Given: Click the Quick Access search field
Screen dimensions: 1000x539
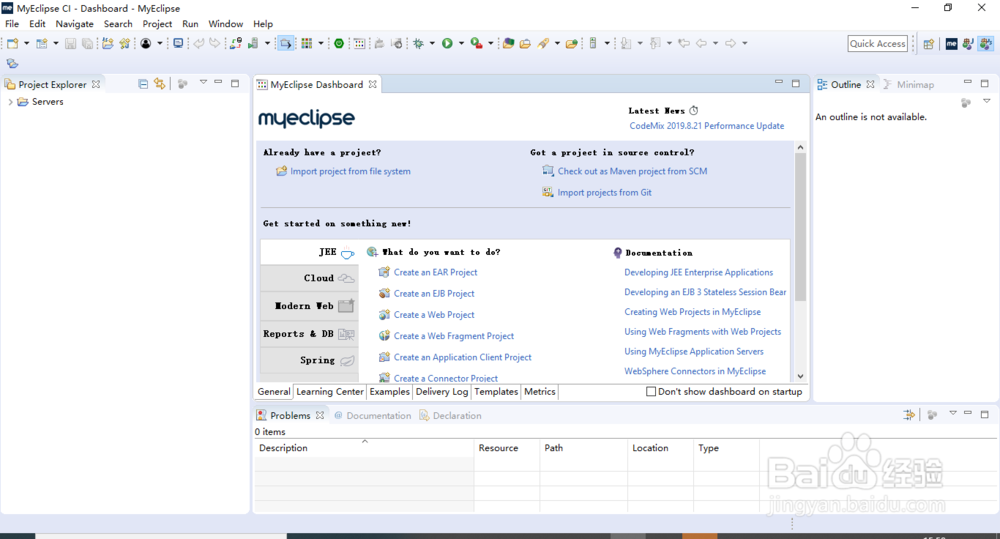Looking at the screenshot, I should pos(878,43).
